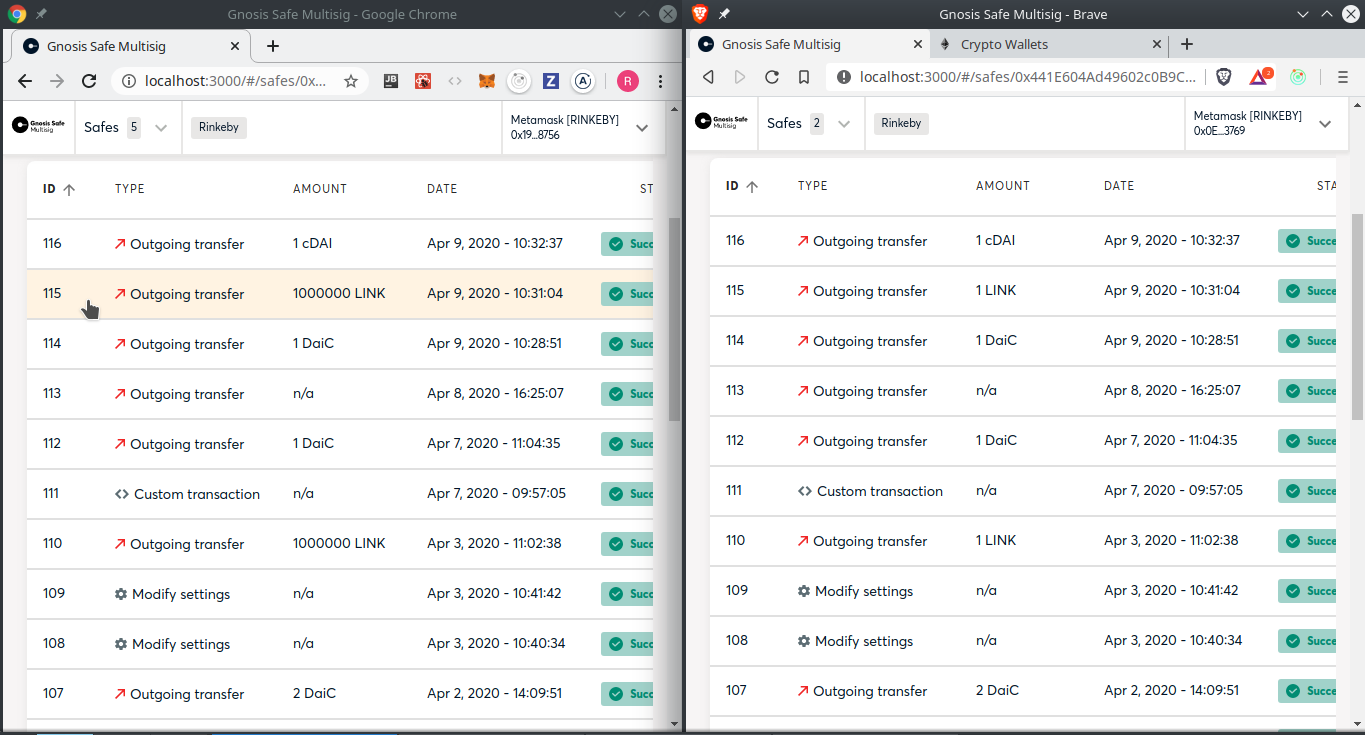The image size is (1365, 735).
Task: Open the MetaMask fox extension in Chrome
Action: 487,81
